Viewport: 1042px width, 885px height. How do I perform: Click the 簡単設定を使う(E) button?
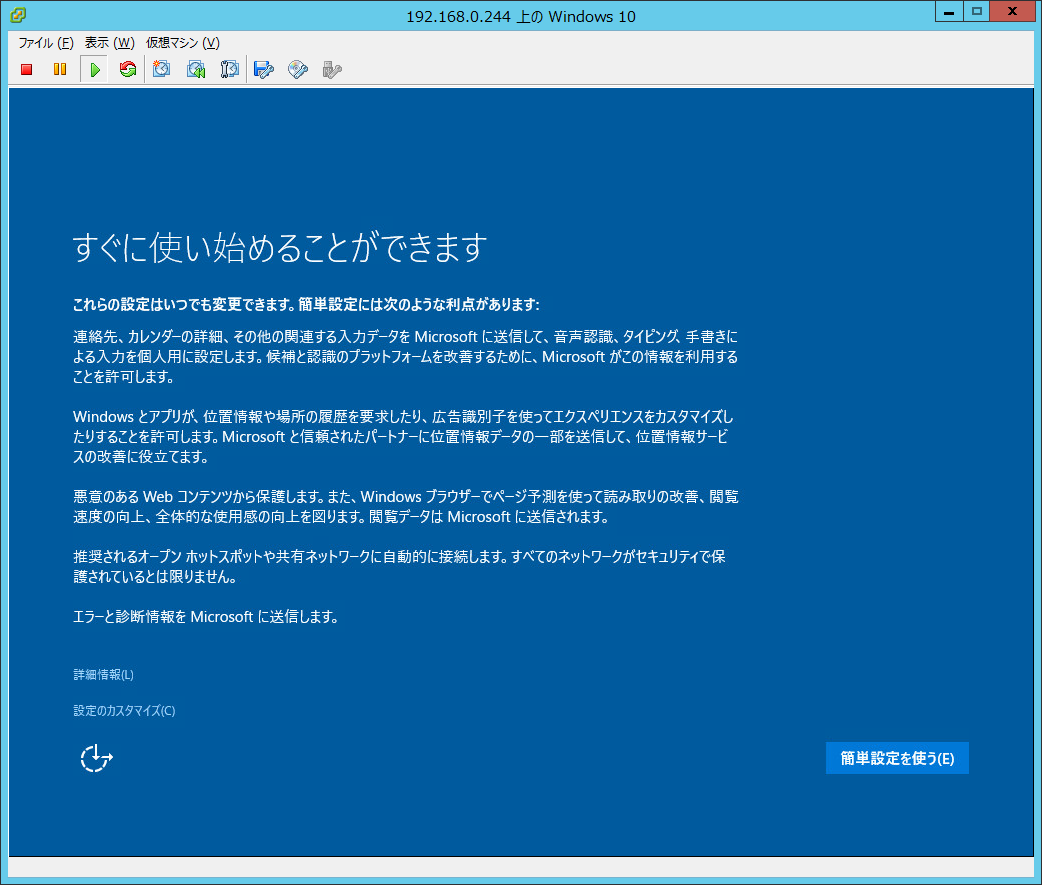click(897, 758)
